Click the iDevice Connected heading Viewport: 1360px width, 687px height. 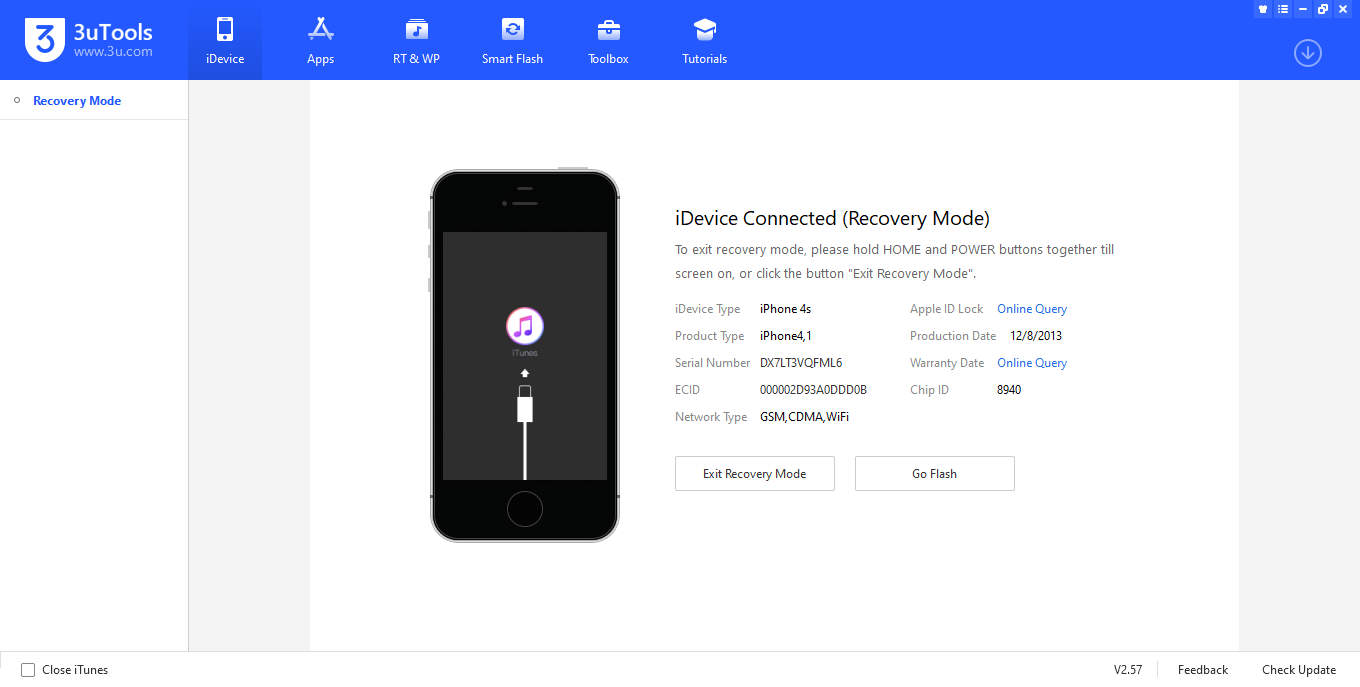pyautogui.click(x=832, y=218)
